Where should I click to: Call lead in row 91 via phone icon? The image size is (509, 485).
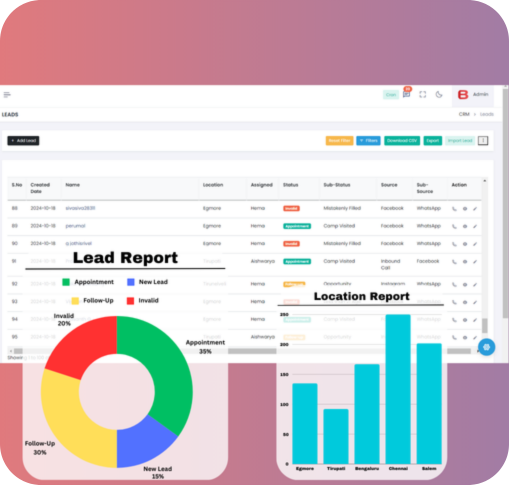click(454, 262)
